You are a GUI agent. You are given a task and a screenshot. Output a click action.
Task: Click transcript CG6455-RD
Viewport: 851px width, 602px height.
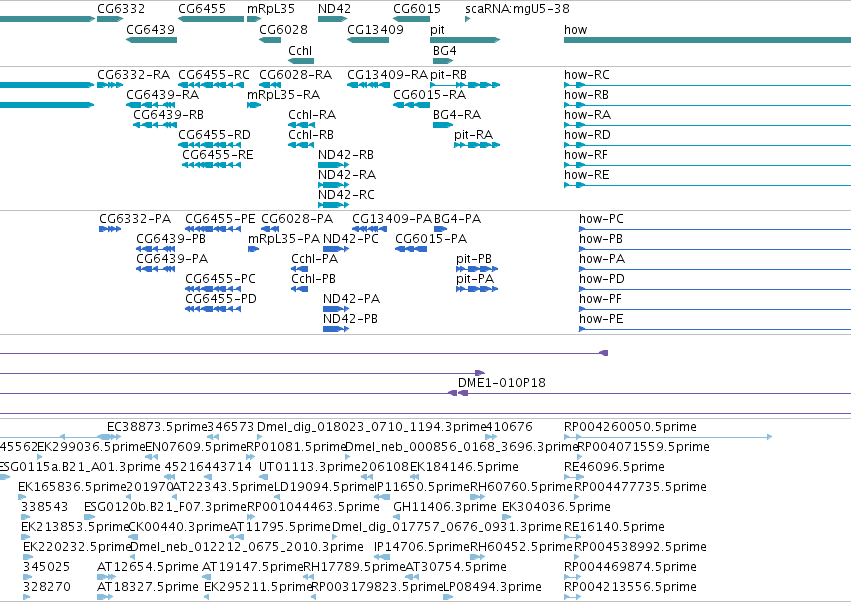(x=214, y=135)
